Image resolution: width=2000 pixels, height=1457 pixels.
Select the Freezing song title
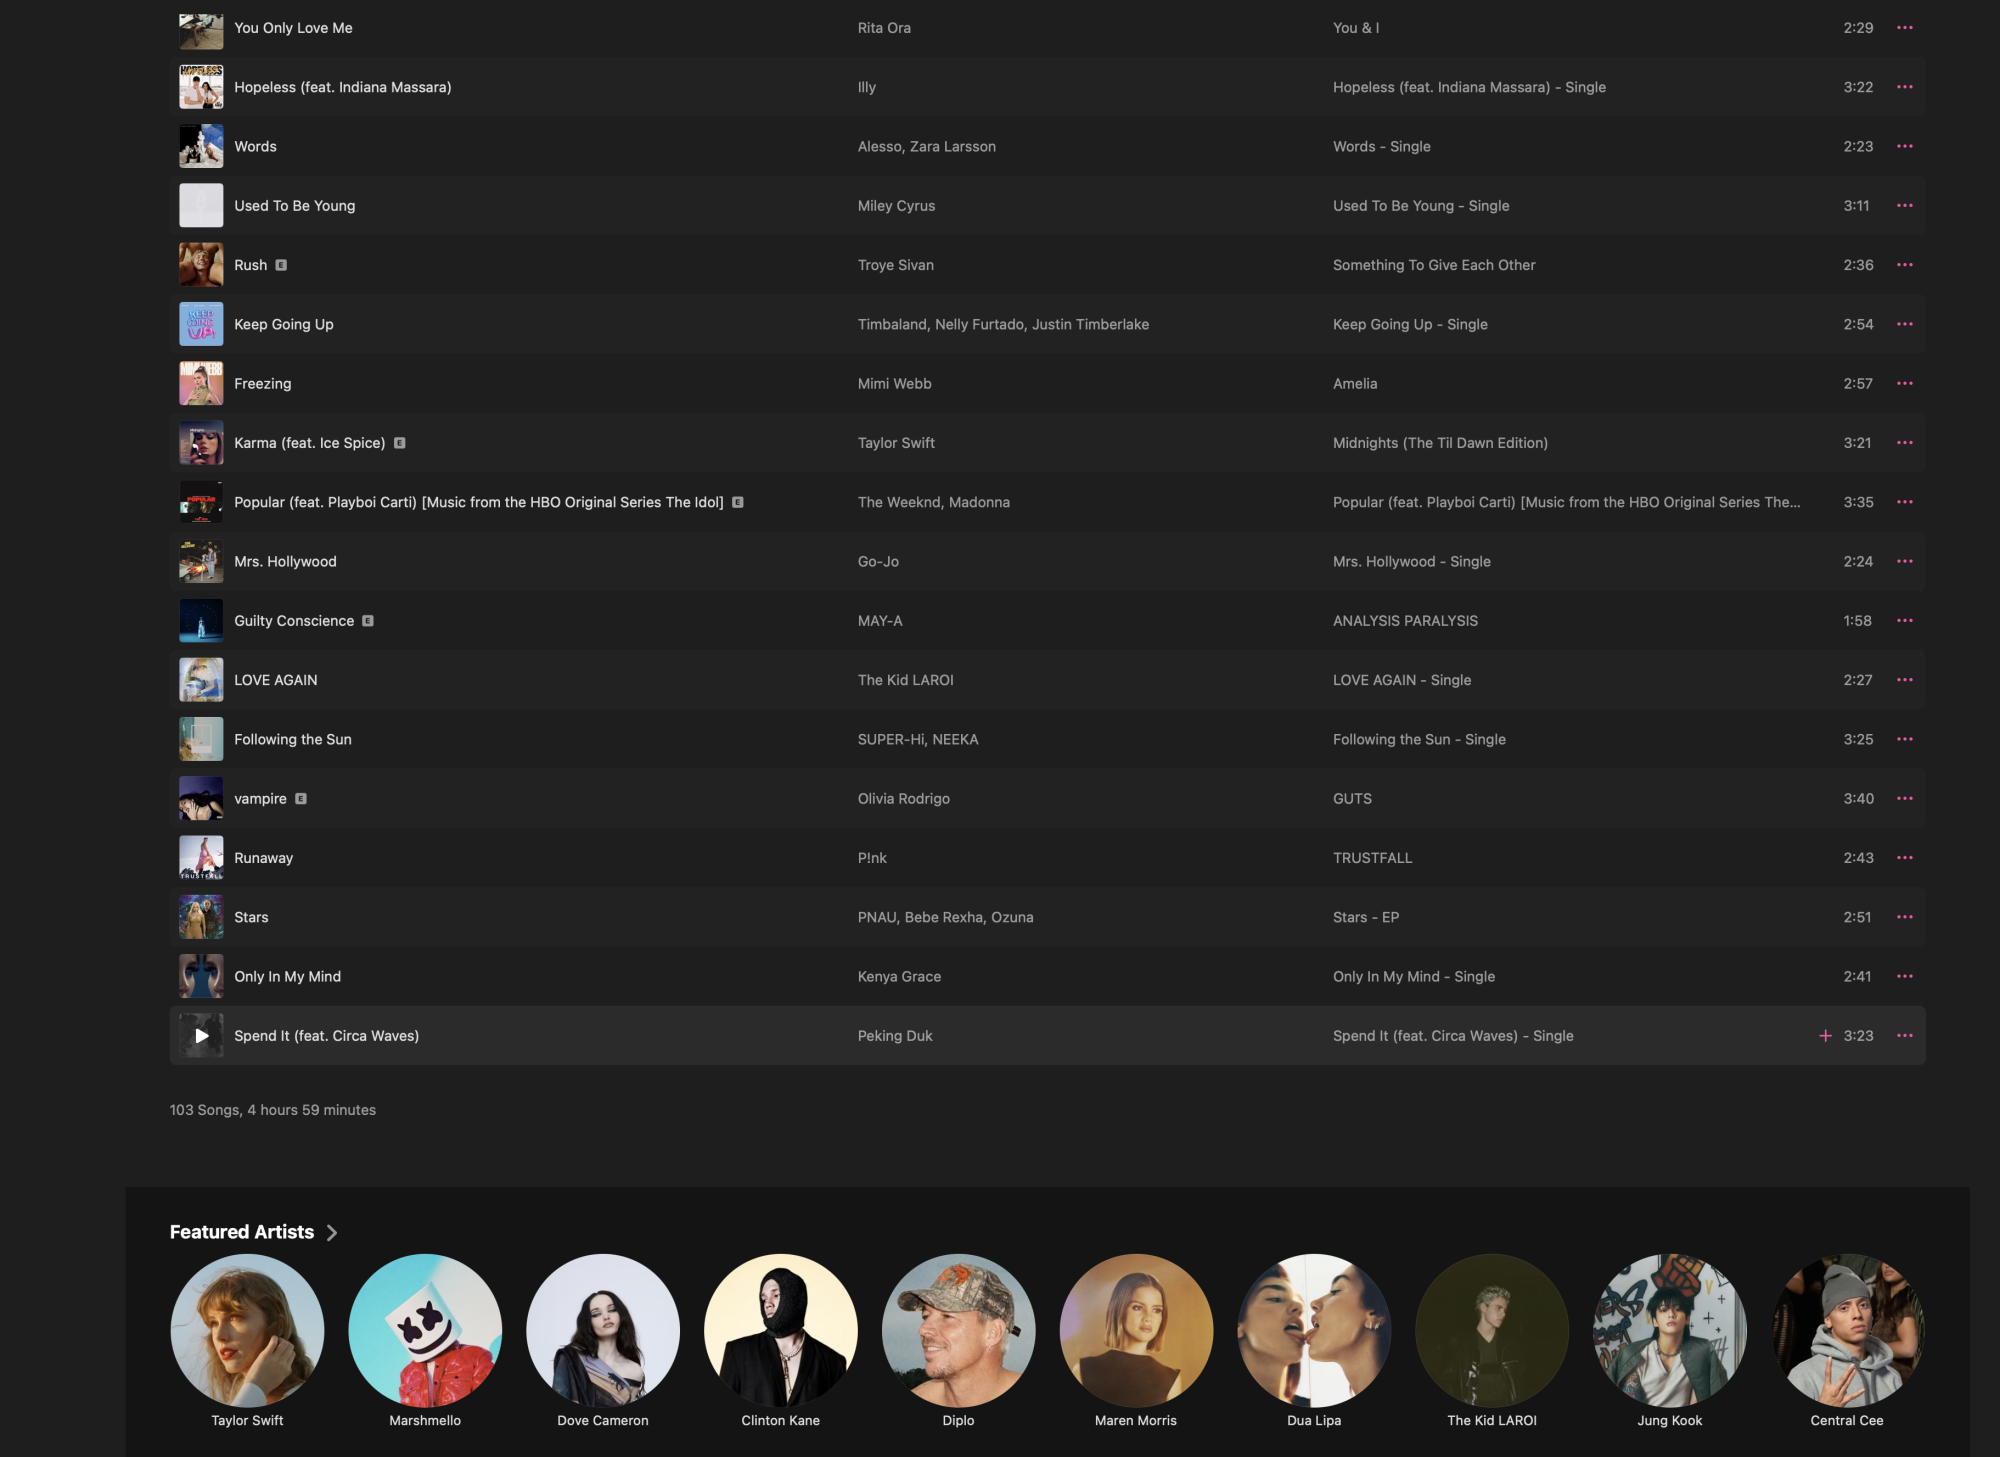[262, 384]
